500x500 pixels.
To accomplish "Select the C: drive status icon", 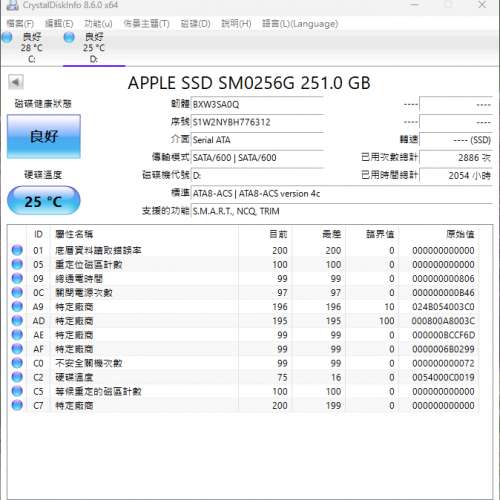I will click(6, 37).
